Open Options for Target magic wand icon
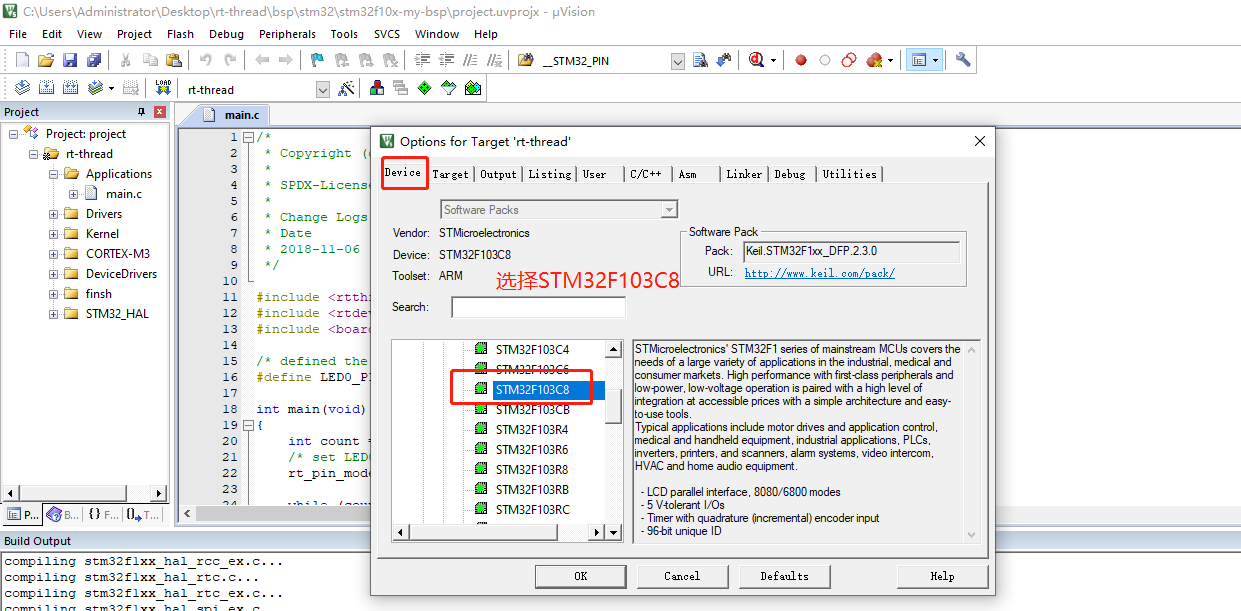The image size is (1241, 611). tap(346, 88)
